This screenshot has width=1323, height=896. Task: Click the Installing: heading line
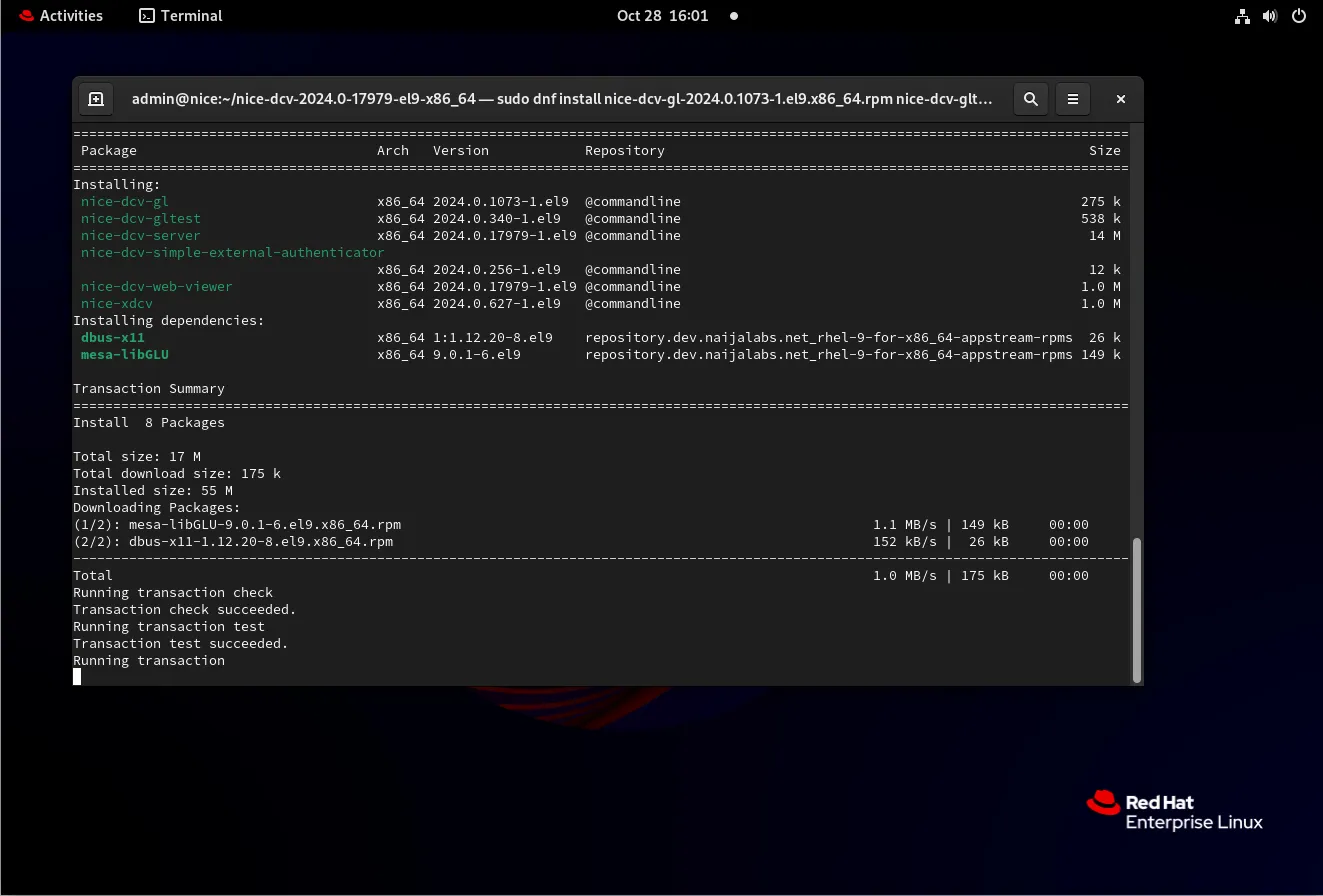[117, 185]
